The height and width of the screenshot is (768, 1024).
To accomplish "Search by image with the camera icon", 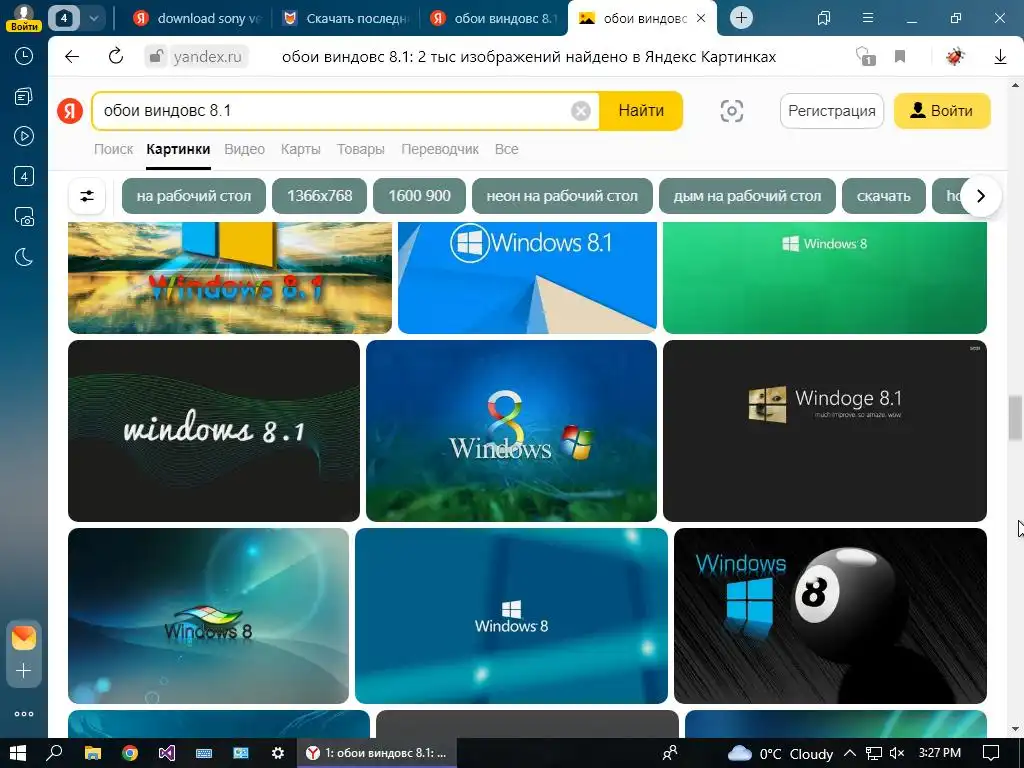I will 731,110.
